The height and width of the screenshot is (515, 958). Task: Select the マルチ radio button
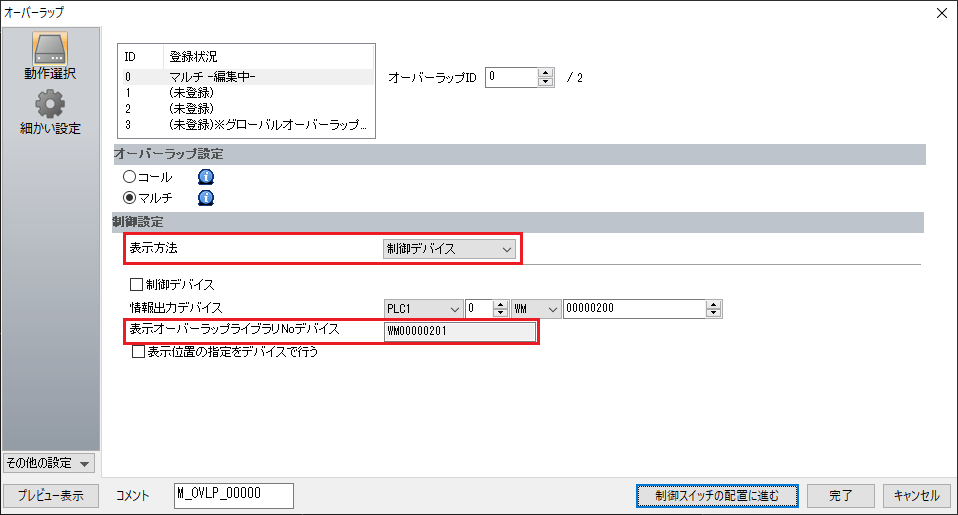(x=129, y=197)
